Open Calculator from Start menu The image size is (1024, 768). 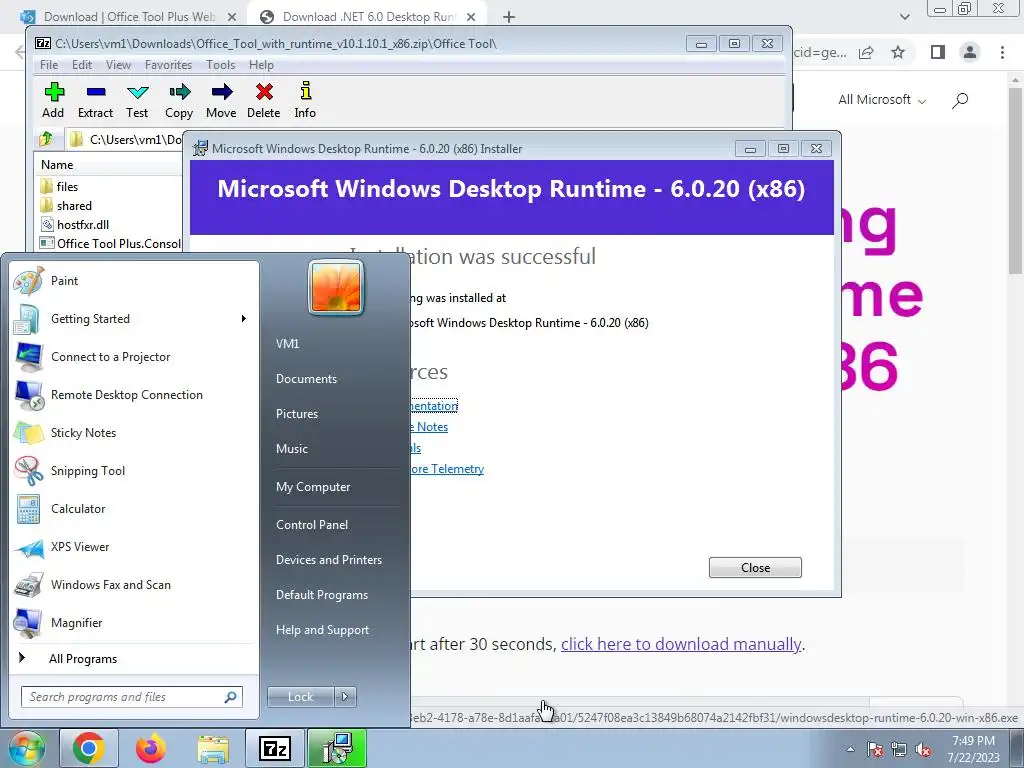[x=133, y=509]
